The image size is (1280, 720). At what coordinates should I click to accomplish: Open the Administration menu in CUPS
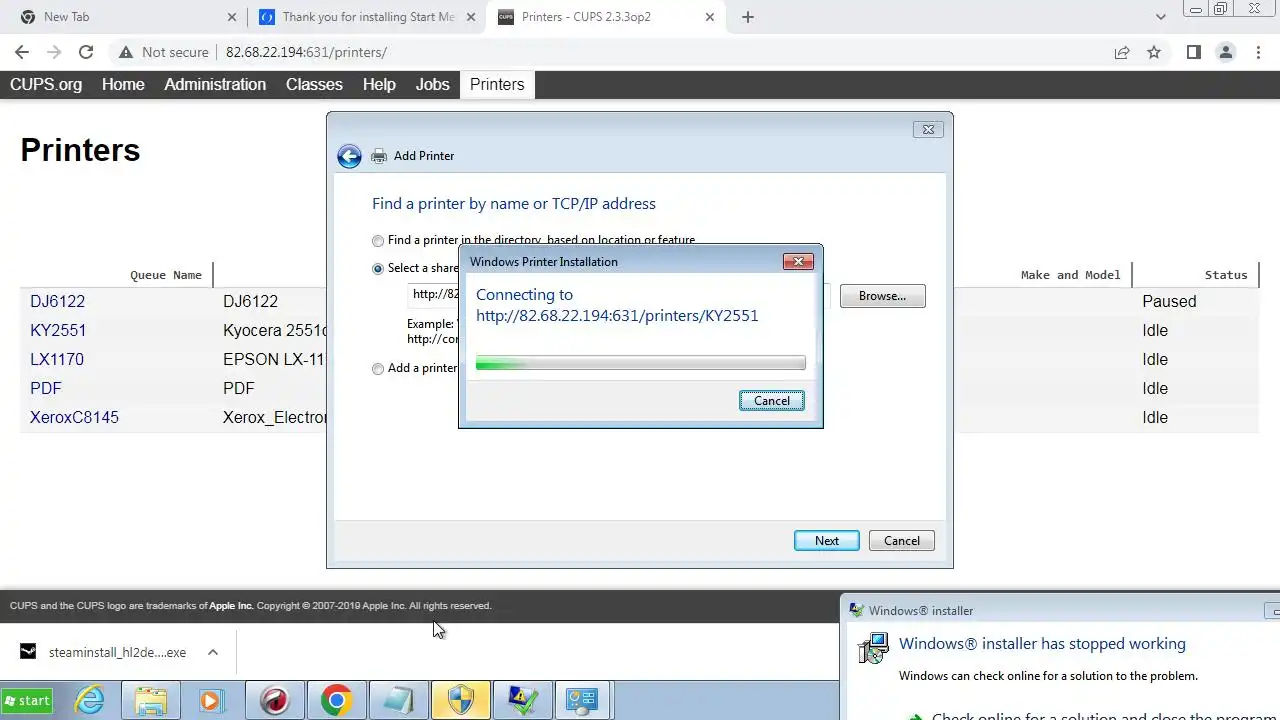(x=215, y=85)
